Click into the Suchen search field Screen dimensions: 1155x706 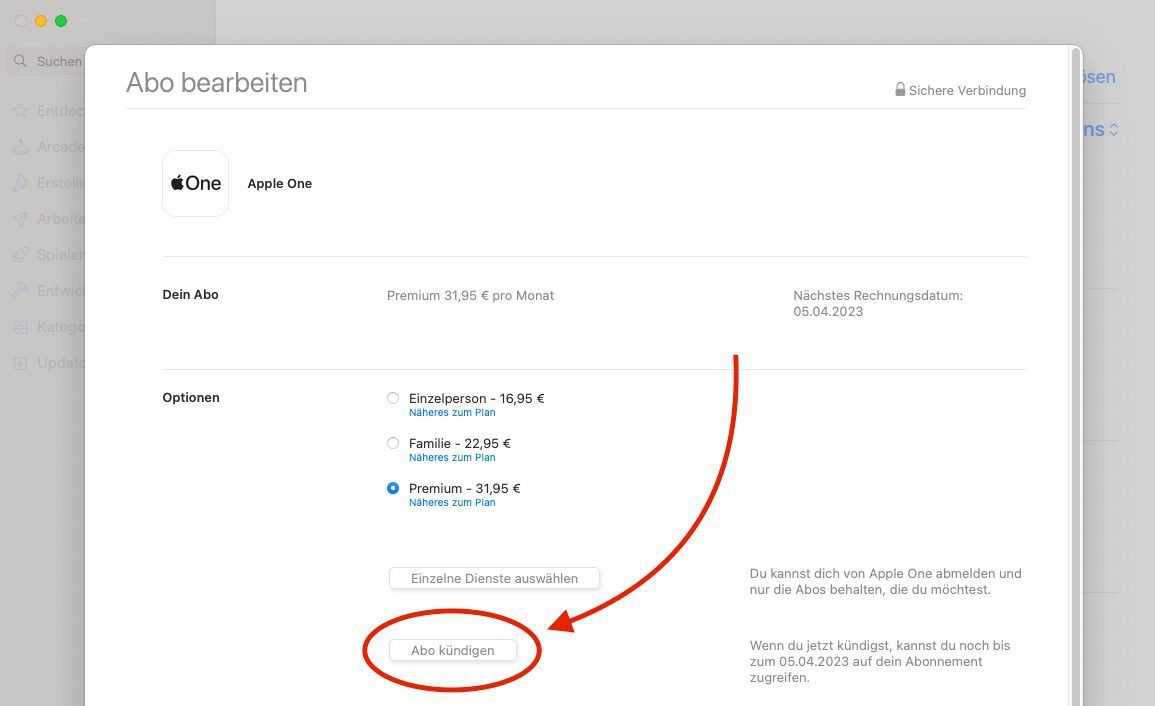pyautogui.click(x=58, y=61)
